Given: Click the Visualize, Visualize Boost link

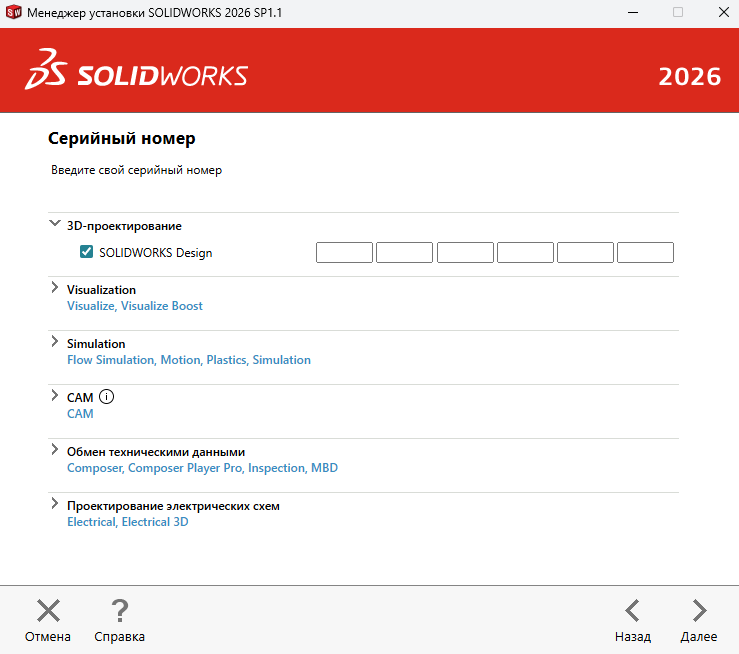Looking at the screenshot, I should (x=135, y=306).
